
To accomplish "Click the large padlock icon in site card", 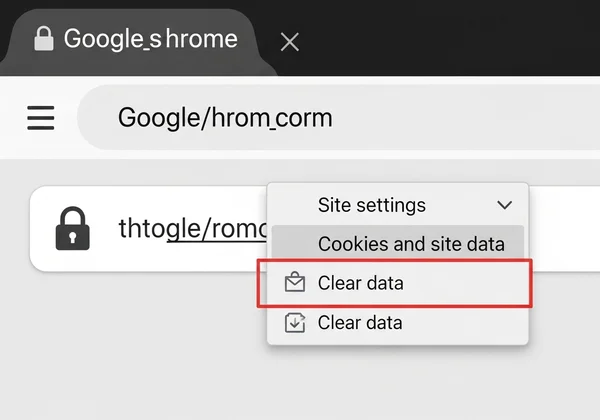I will [x=73, y=229].
